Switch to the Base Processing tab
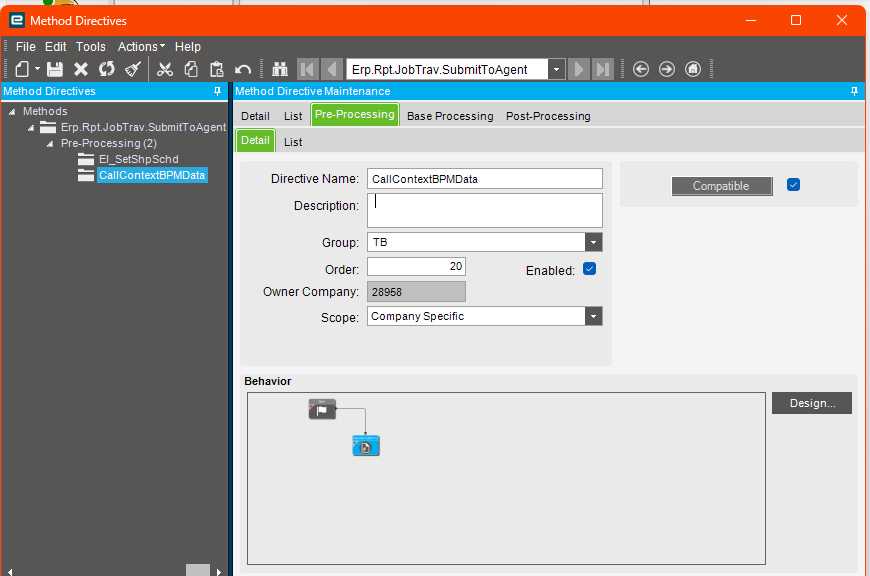The image size is (870, 576). tap(450, 116)
